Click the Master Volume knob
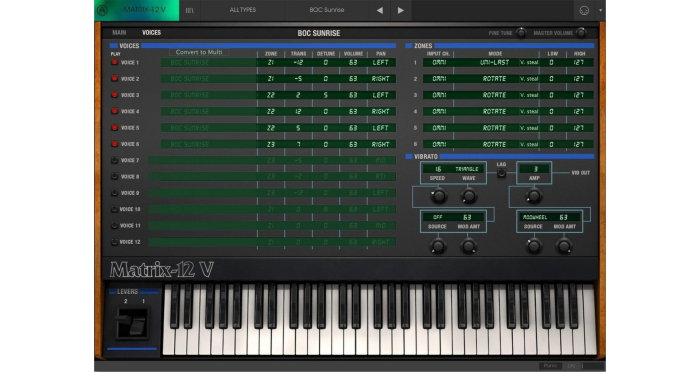Viewport: 700px width, 372px height. 581,33
